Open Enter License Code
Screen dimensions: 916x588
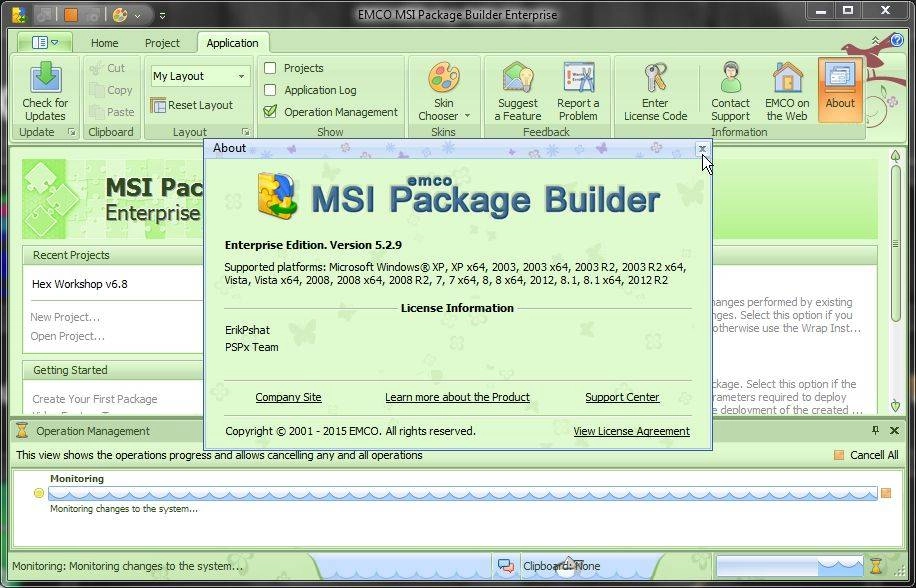tap(655, 91)
